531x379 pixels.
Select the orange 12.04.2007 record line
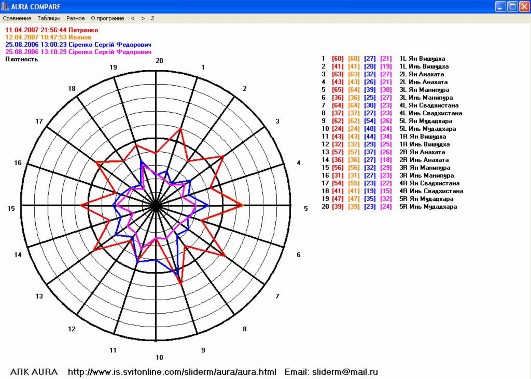[x=48, y=37]
